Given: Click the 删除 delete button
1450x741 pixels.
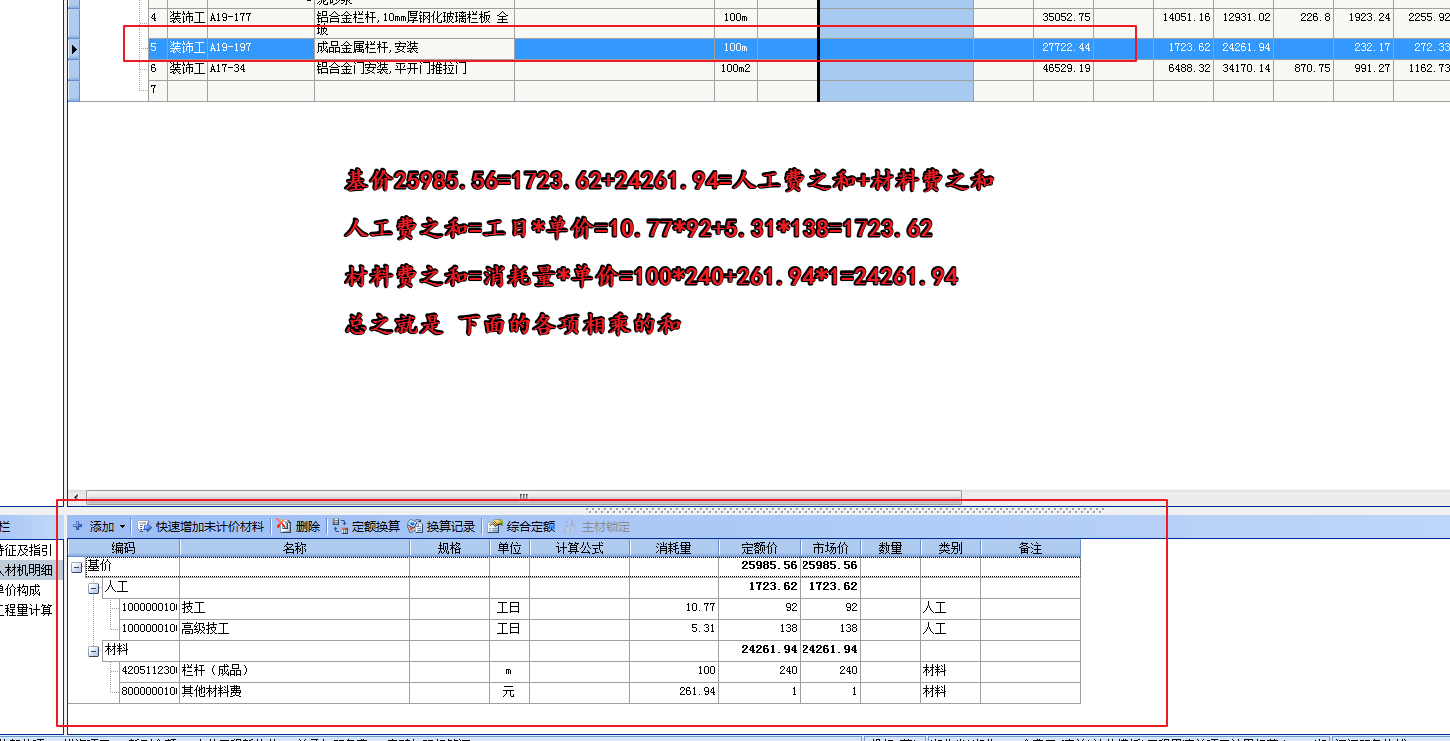Looking at the screenshot, I should [x=299, y=526].
